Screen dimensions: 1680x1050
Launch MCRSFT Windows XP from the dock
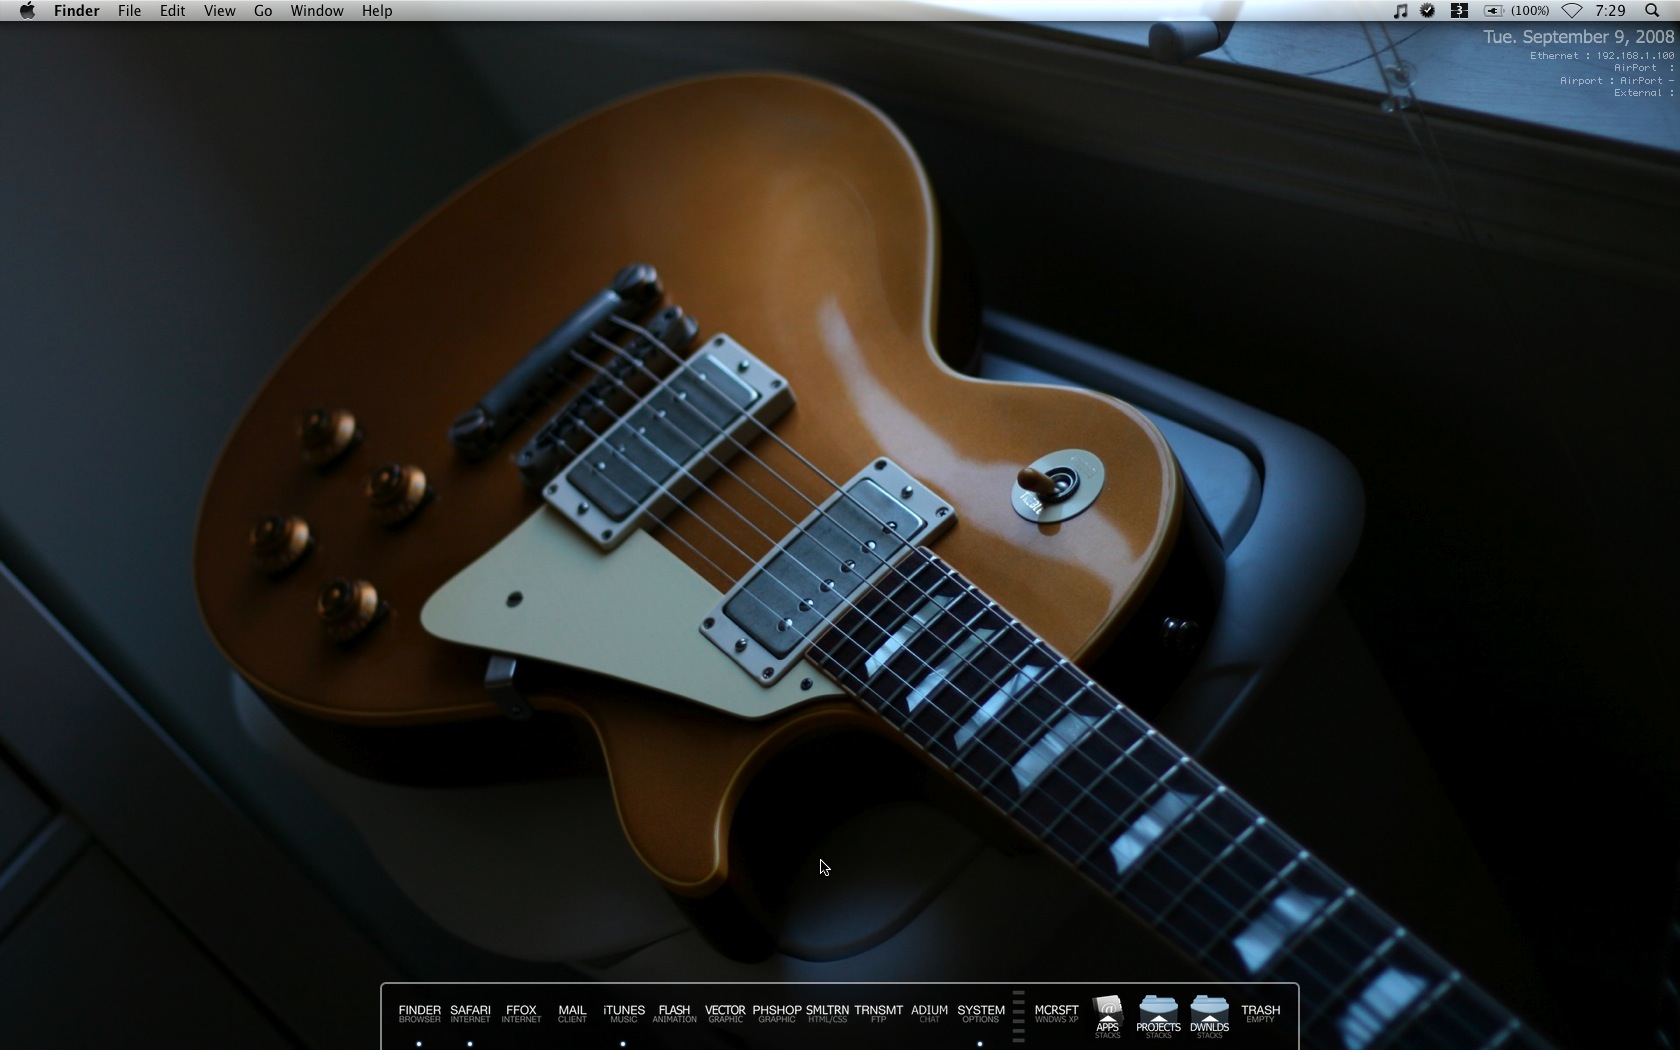point(1056,1014)
